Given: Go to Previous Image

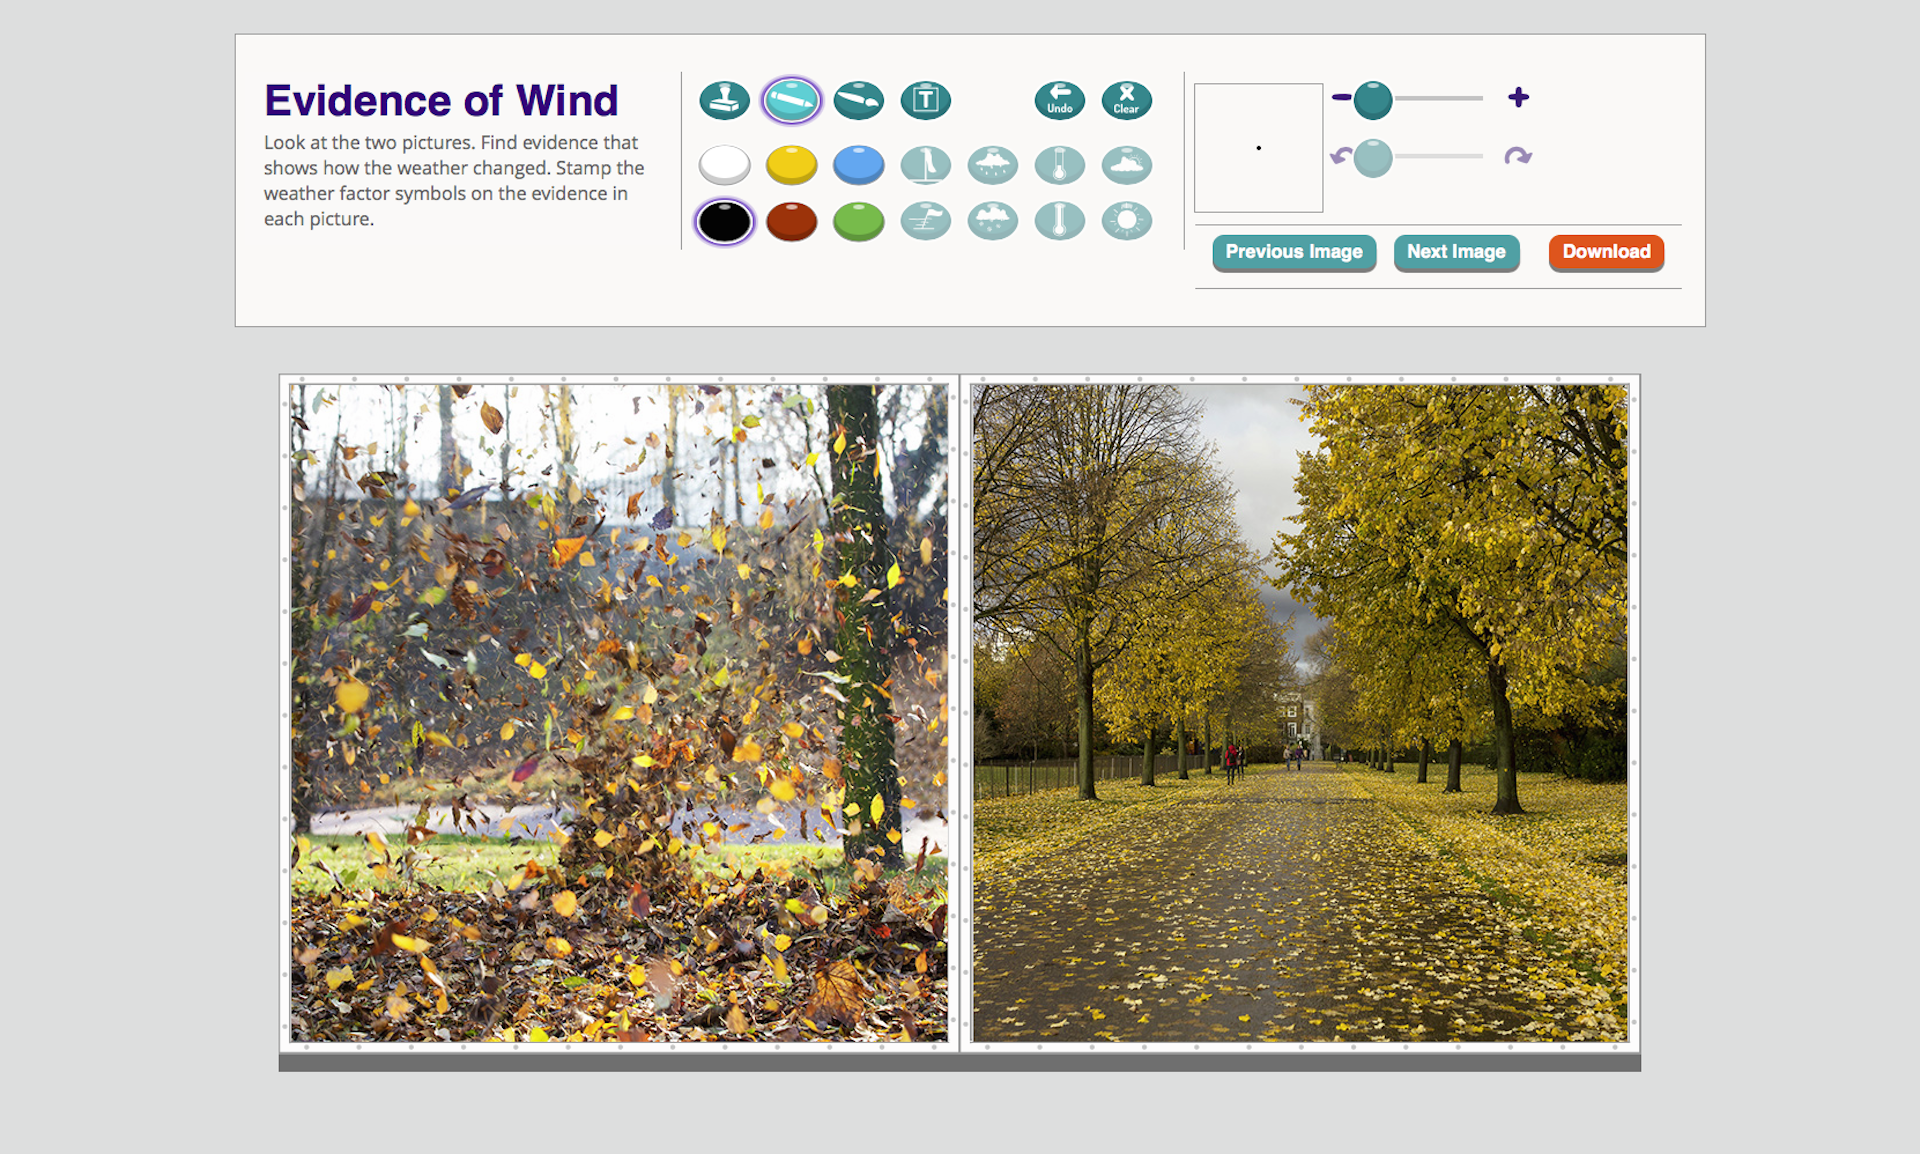Looking at the screenshot, I should [1293, 252].
